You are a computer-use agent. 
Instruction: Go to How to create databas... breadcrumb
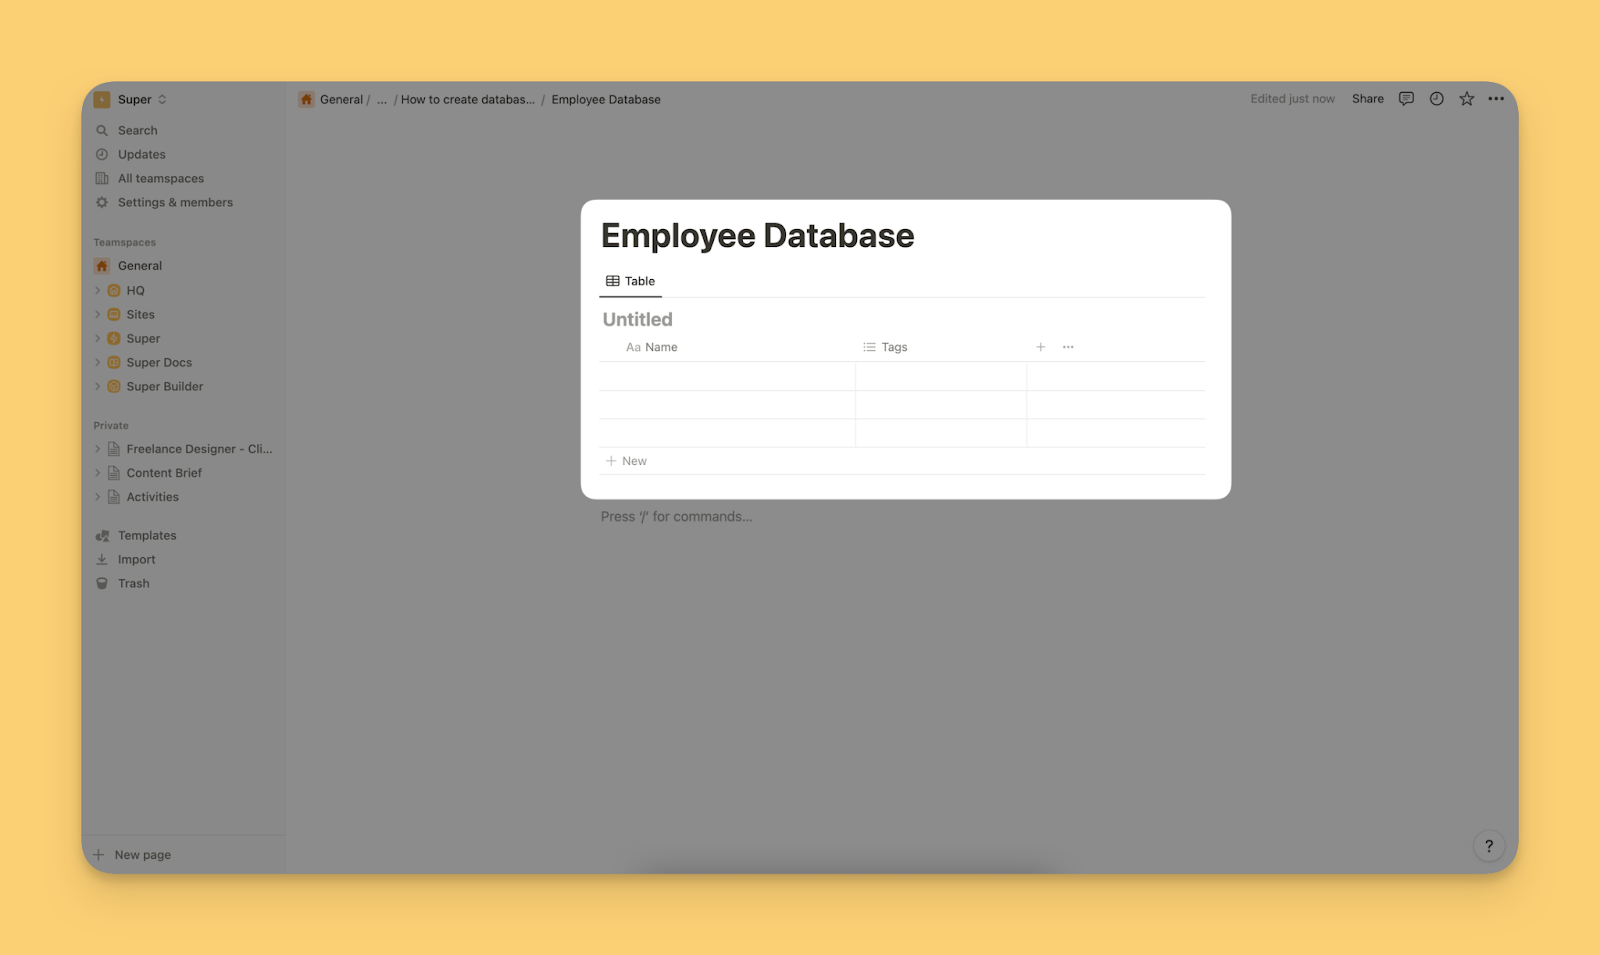(468, 100)
